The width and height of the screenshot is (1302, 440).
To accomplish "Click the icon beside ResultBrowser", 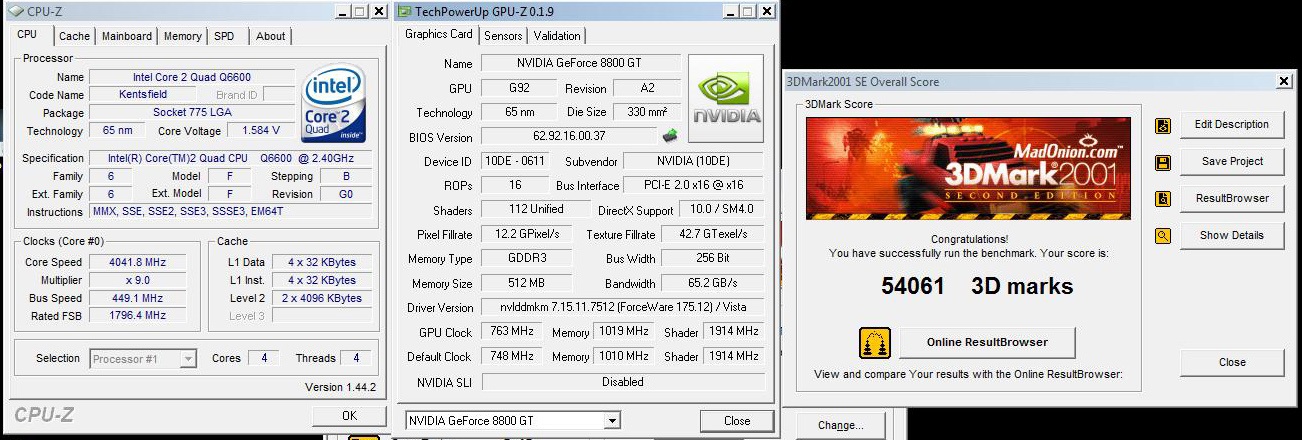I will 1163,199.
